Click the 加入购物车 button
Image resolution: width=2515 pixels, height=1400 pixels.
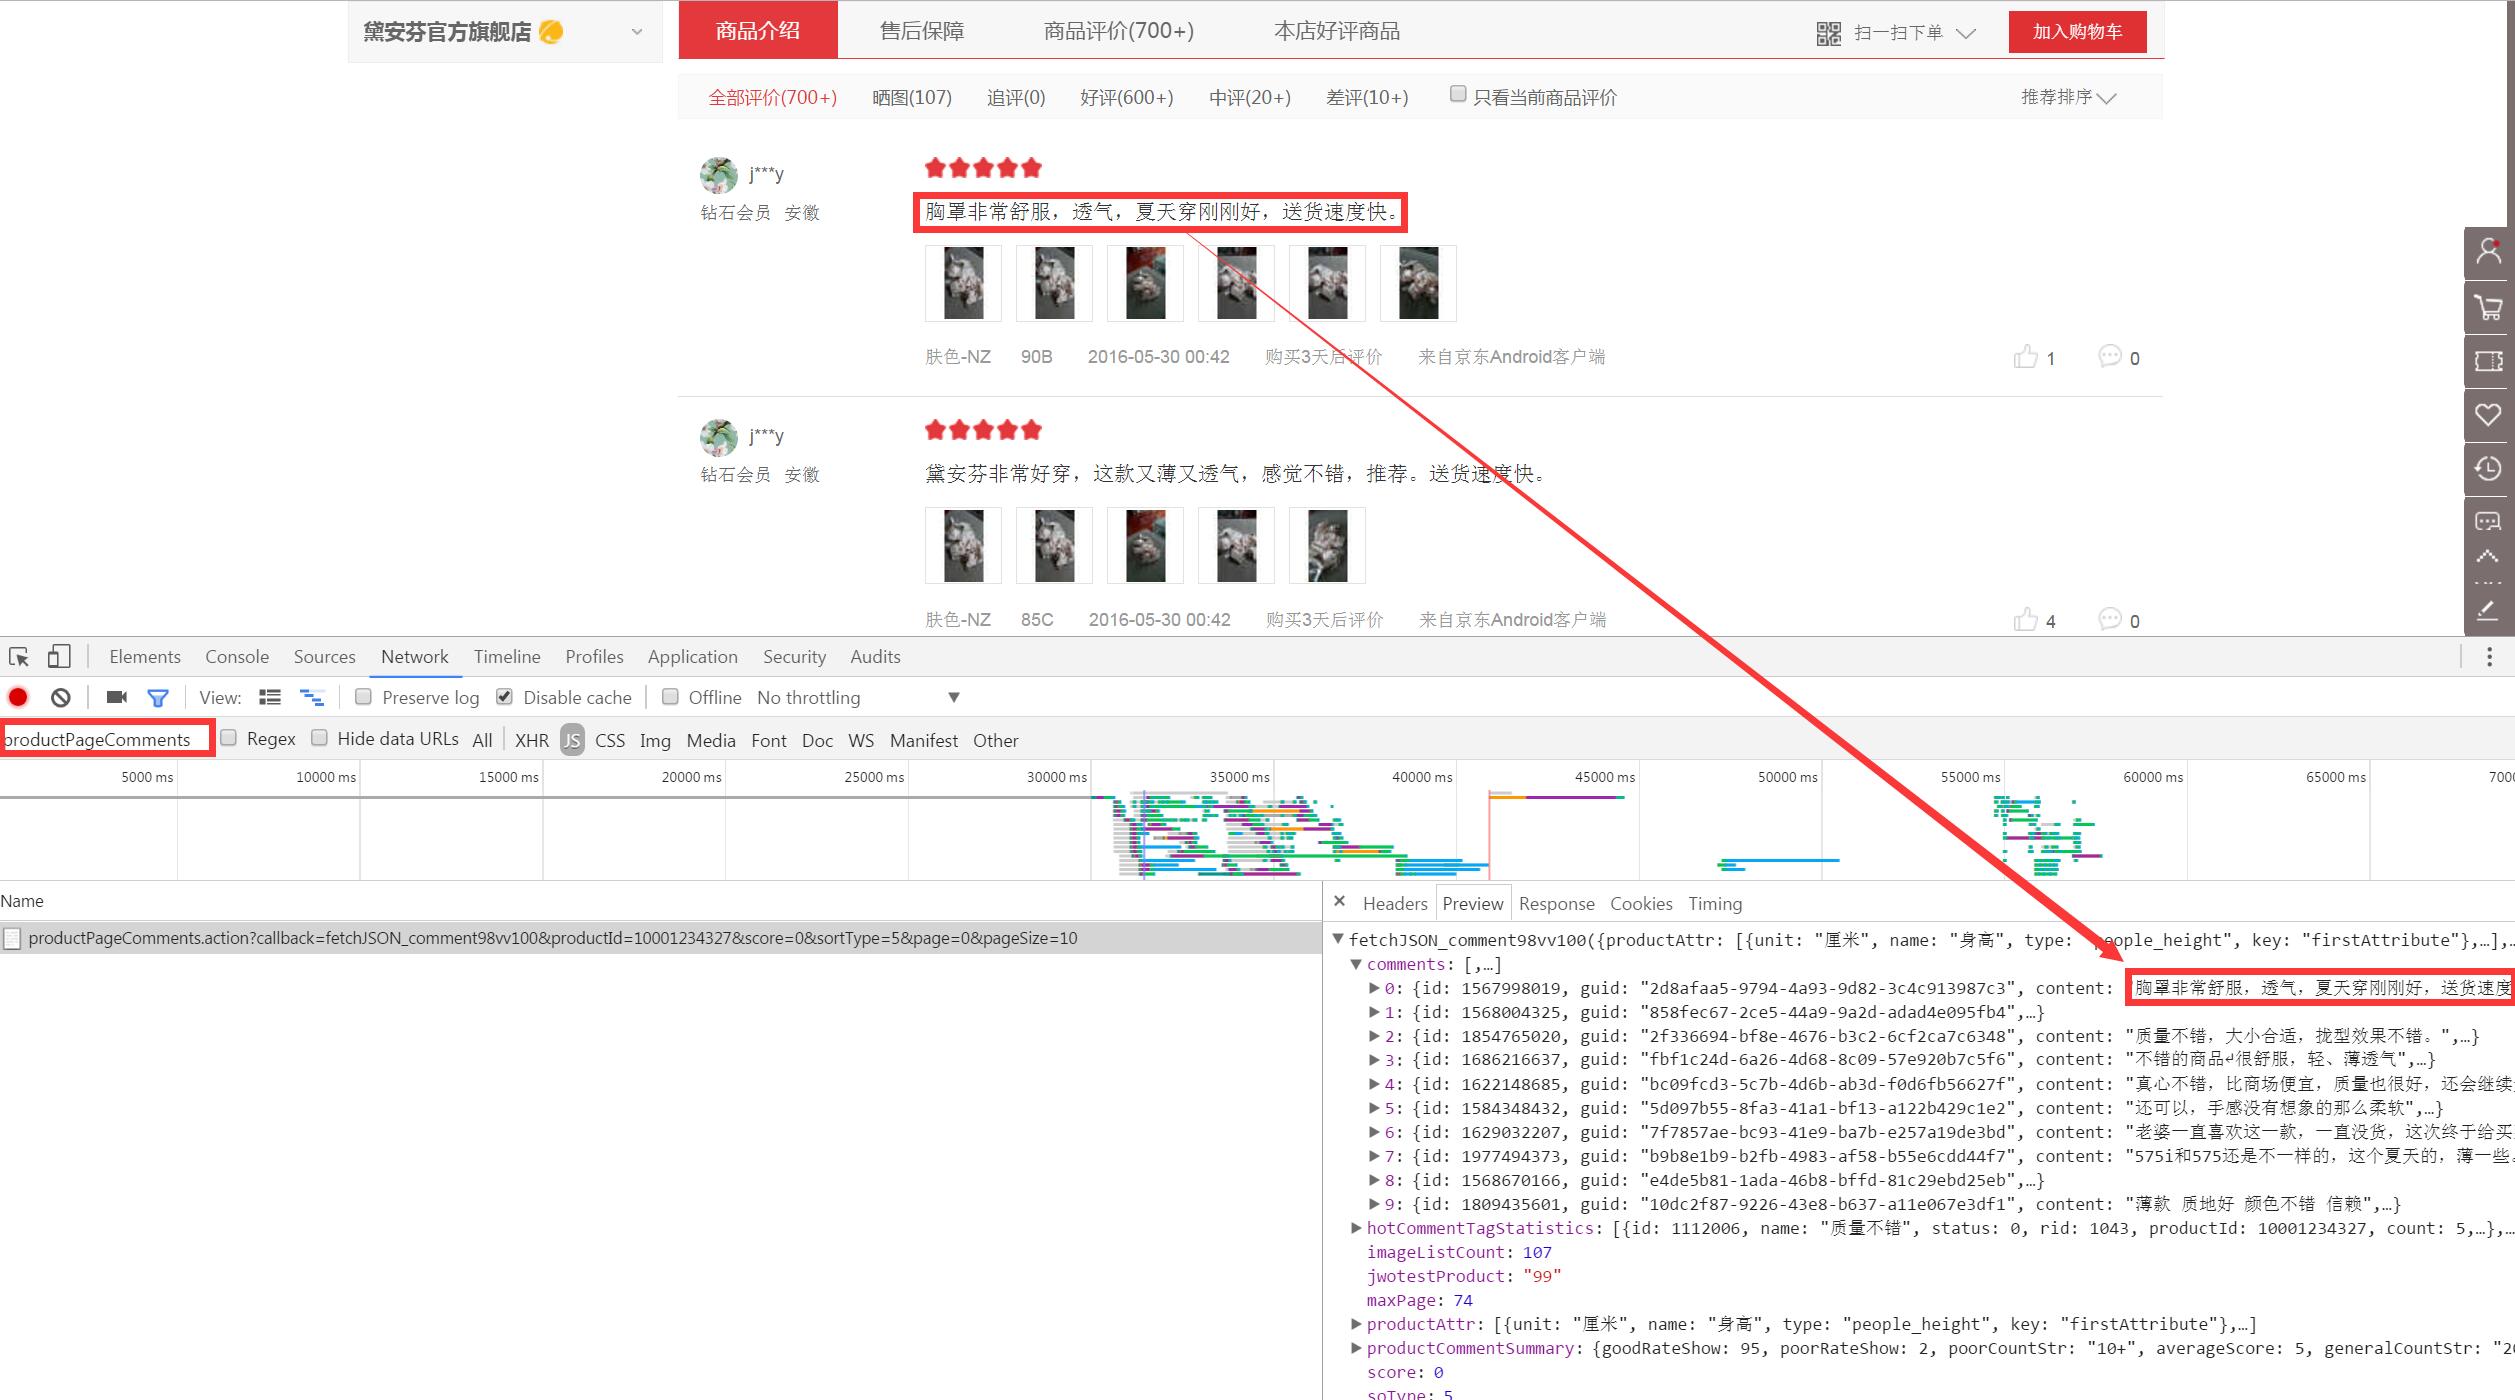click(2077, 31)
